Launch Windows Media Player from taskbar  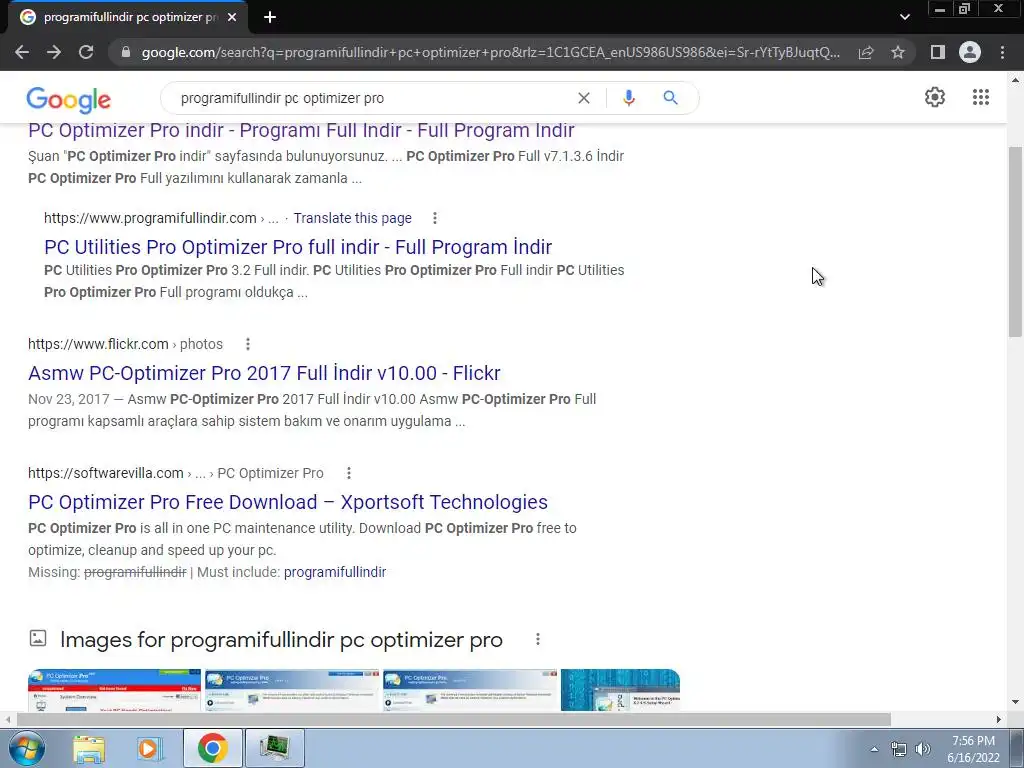150,748
